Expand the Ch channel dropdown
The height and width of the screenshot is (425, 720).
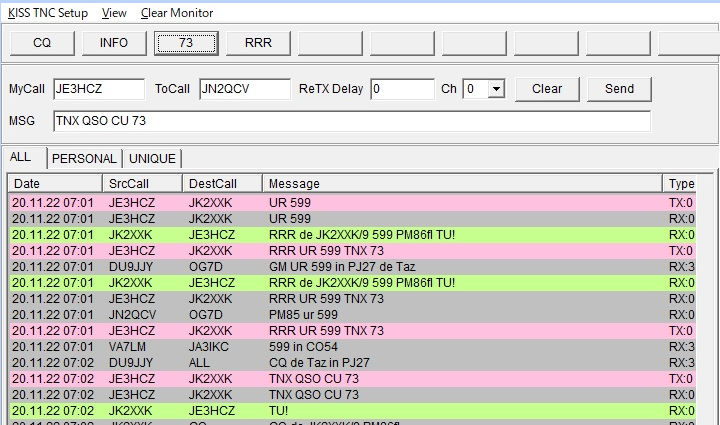(x=496, y=89)
